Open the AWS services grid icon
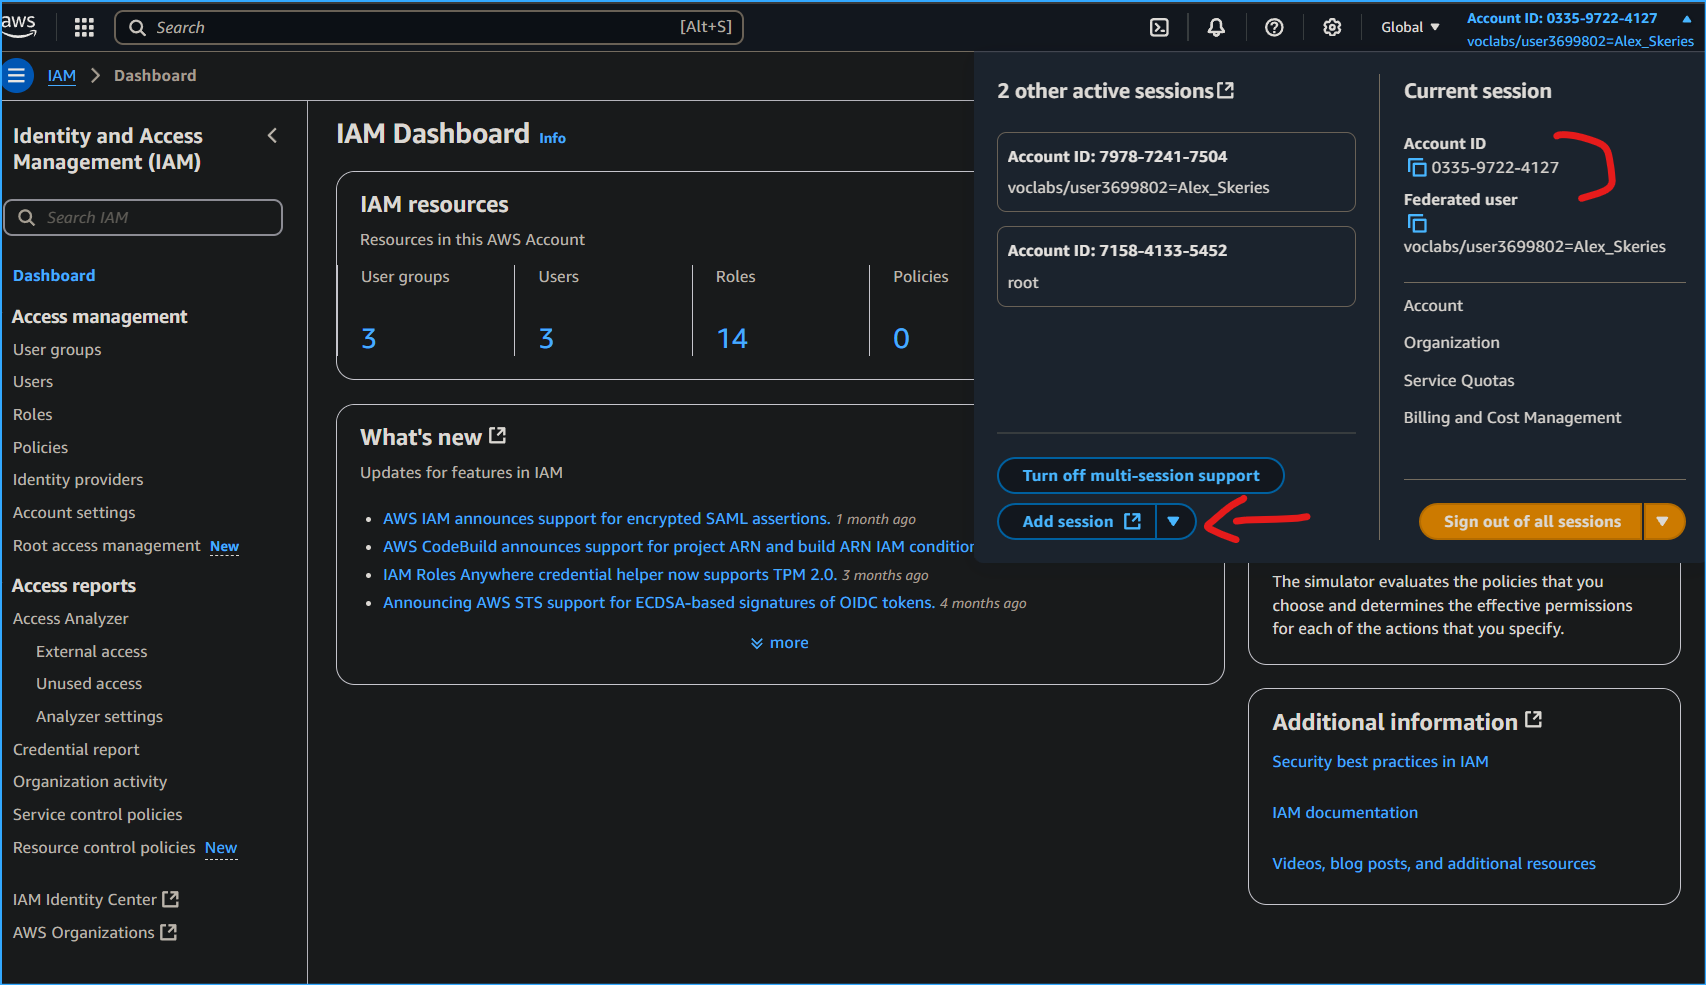 tap(84, 27)
